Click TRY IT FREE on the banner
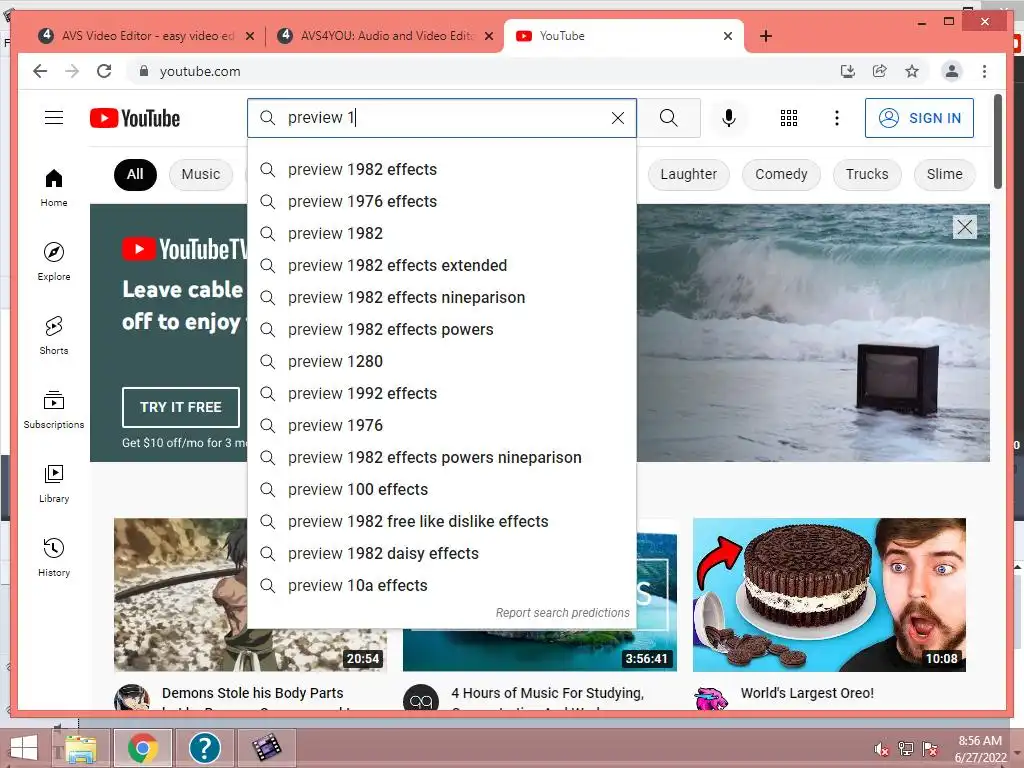The width and height of the screenshot is (1024, 768). [x=181, y=407]
